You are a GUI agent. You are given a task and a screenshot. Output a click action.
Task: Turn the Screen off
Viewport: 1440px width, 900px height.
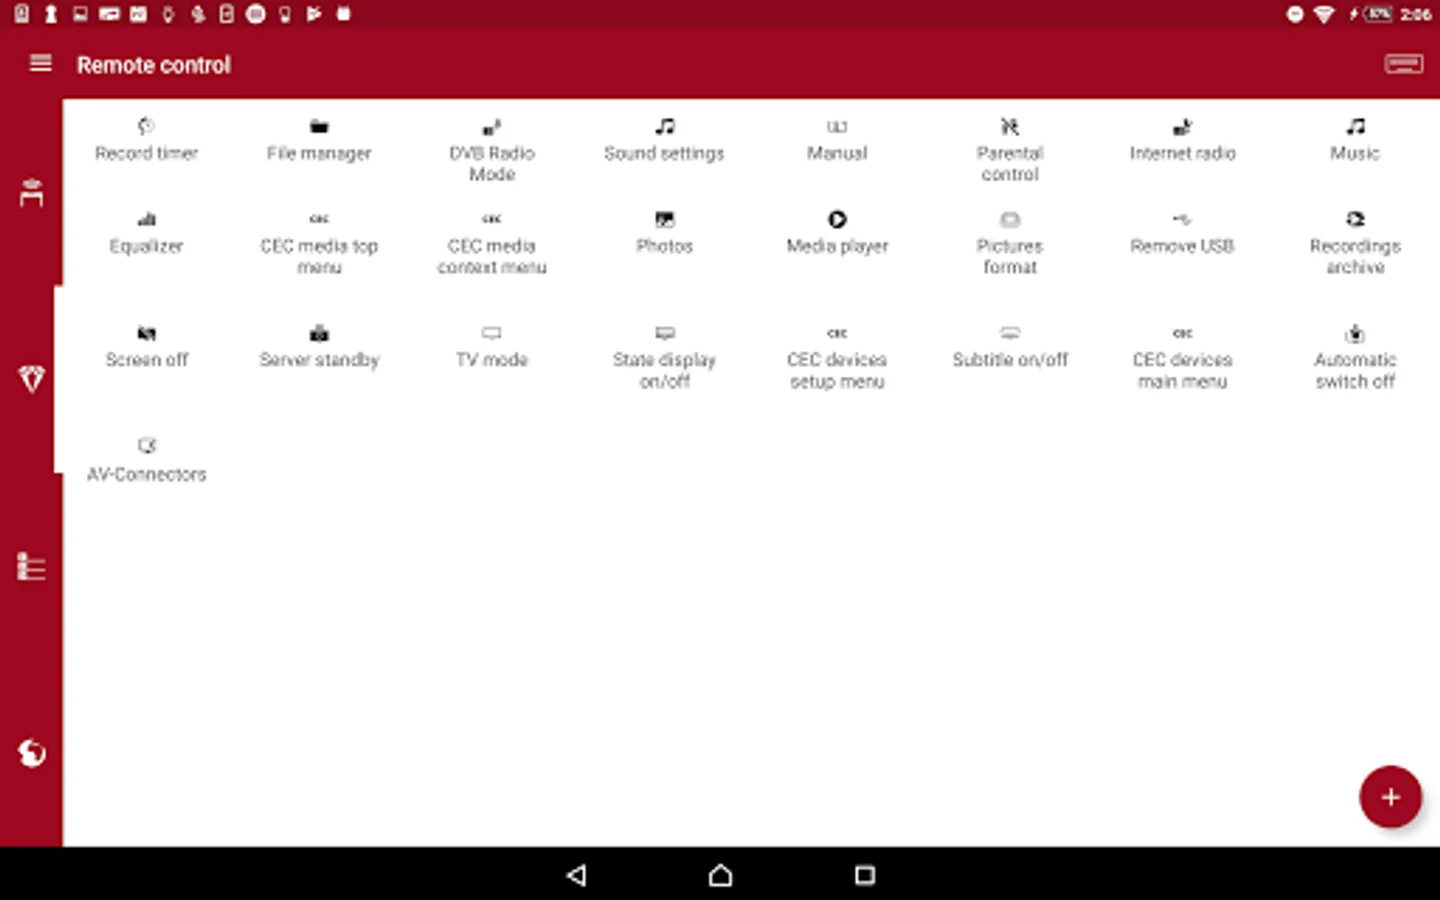pos(146,347)
